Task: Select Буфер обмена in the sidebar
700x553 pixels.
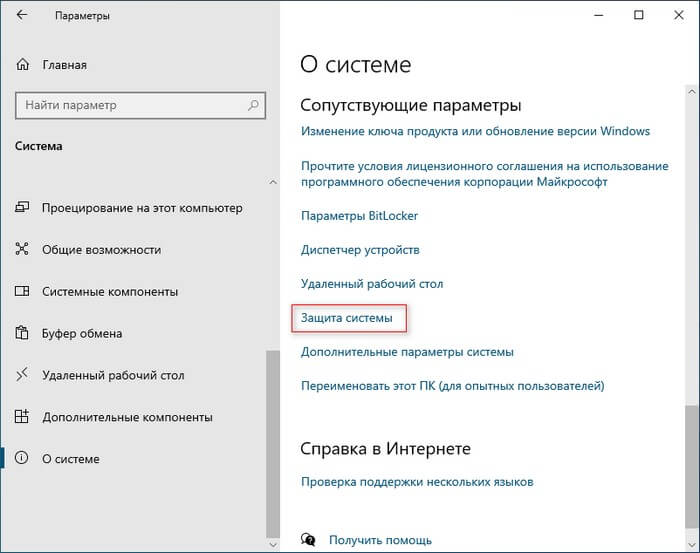Action: pos(82,334)
